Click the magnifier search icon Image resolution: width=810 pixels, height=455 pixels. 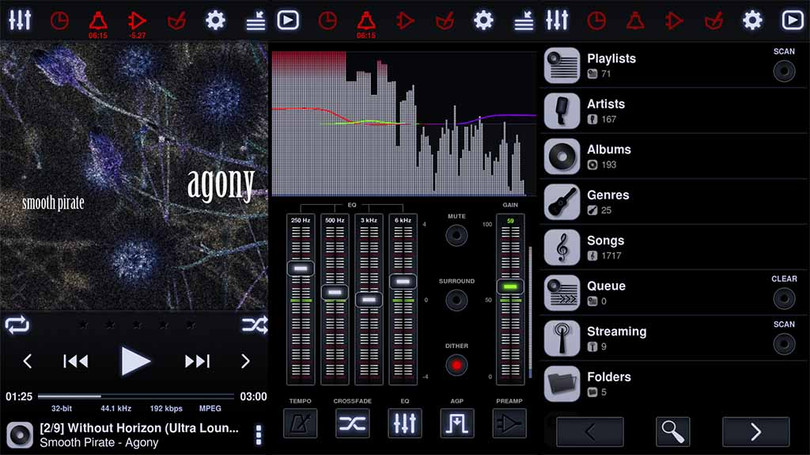pos(672,432)
